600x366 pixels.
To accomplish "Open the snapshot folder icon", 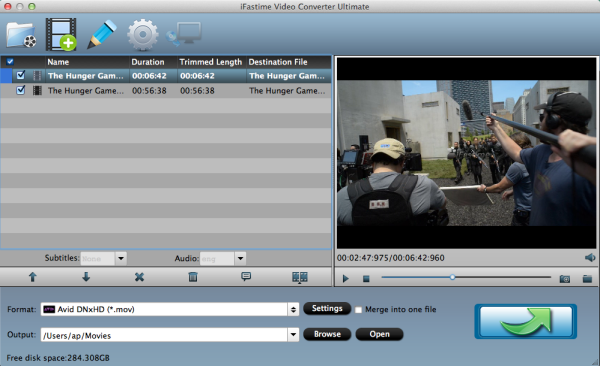I will pos(587,279).
